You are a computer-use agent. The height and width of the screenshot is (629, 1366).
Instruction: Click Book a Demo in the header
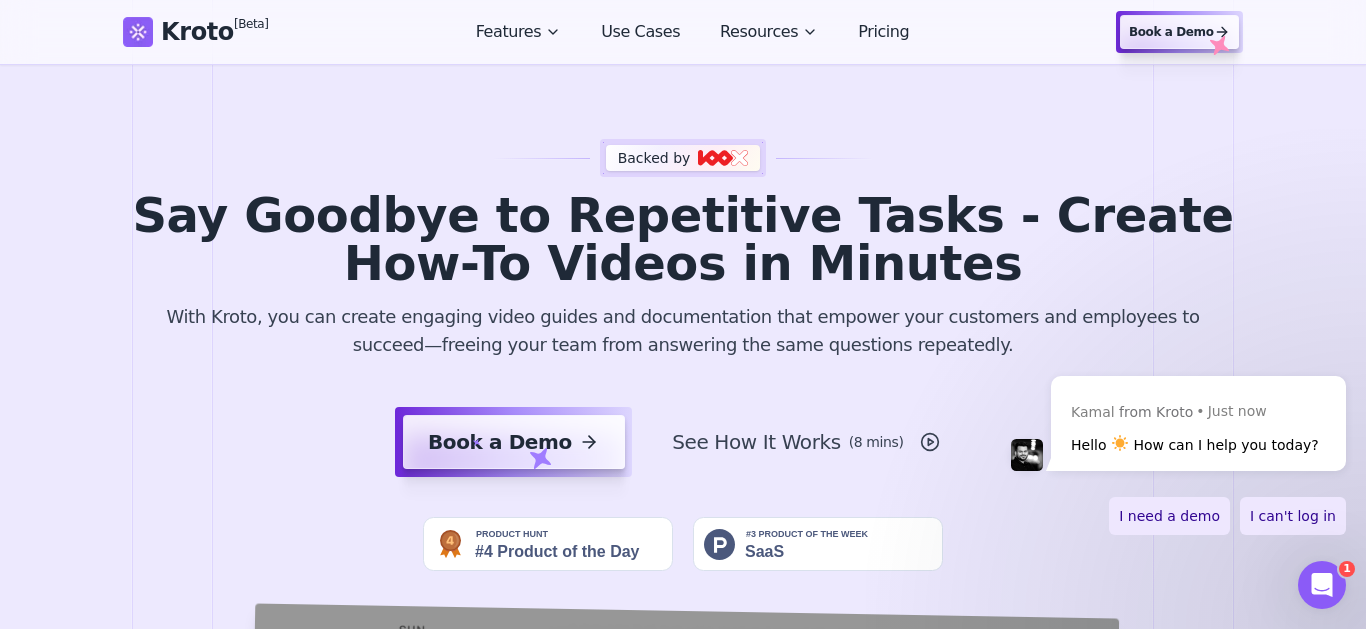tap(1179, 32)
